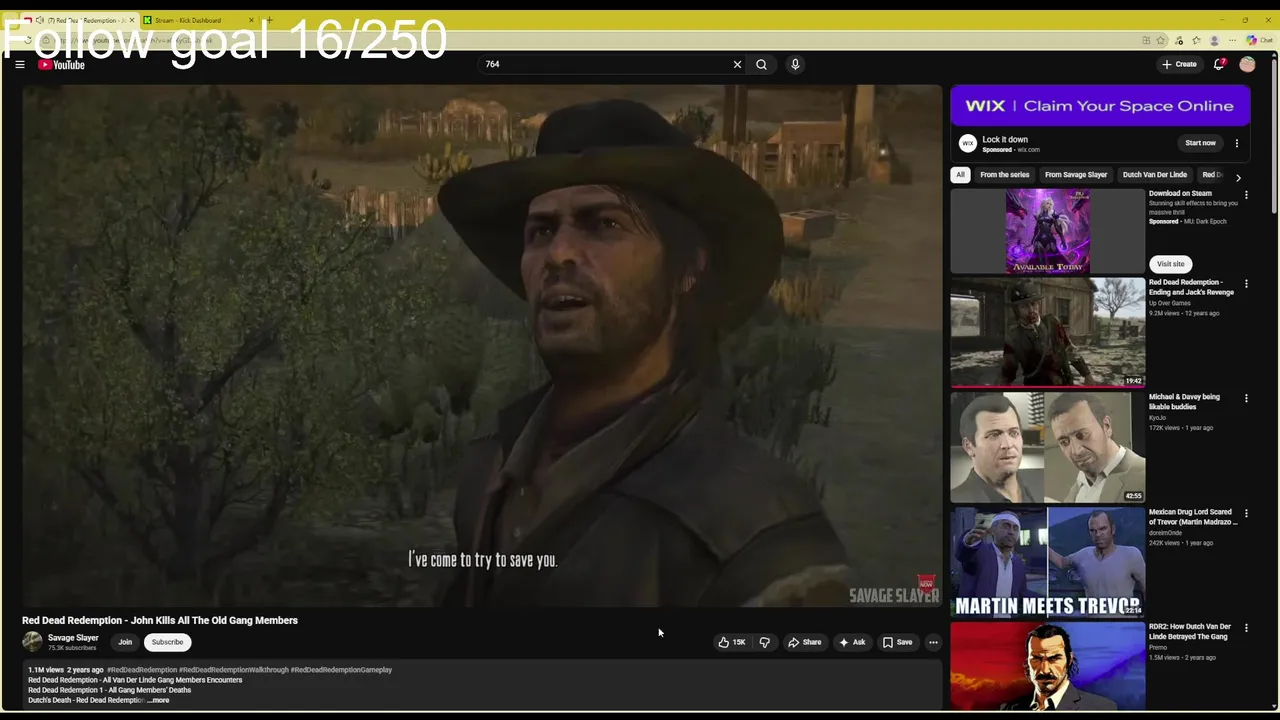Open a new browser tab with plus
1280x720 pixels.
pos(268,20)
